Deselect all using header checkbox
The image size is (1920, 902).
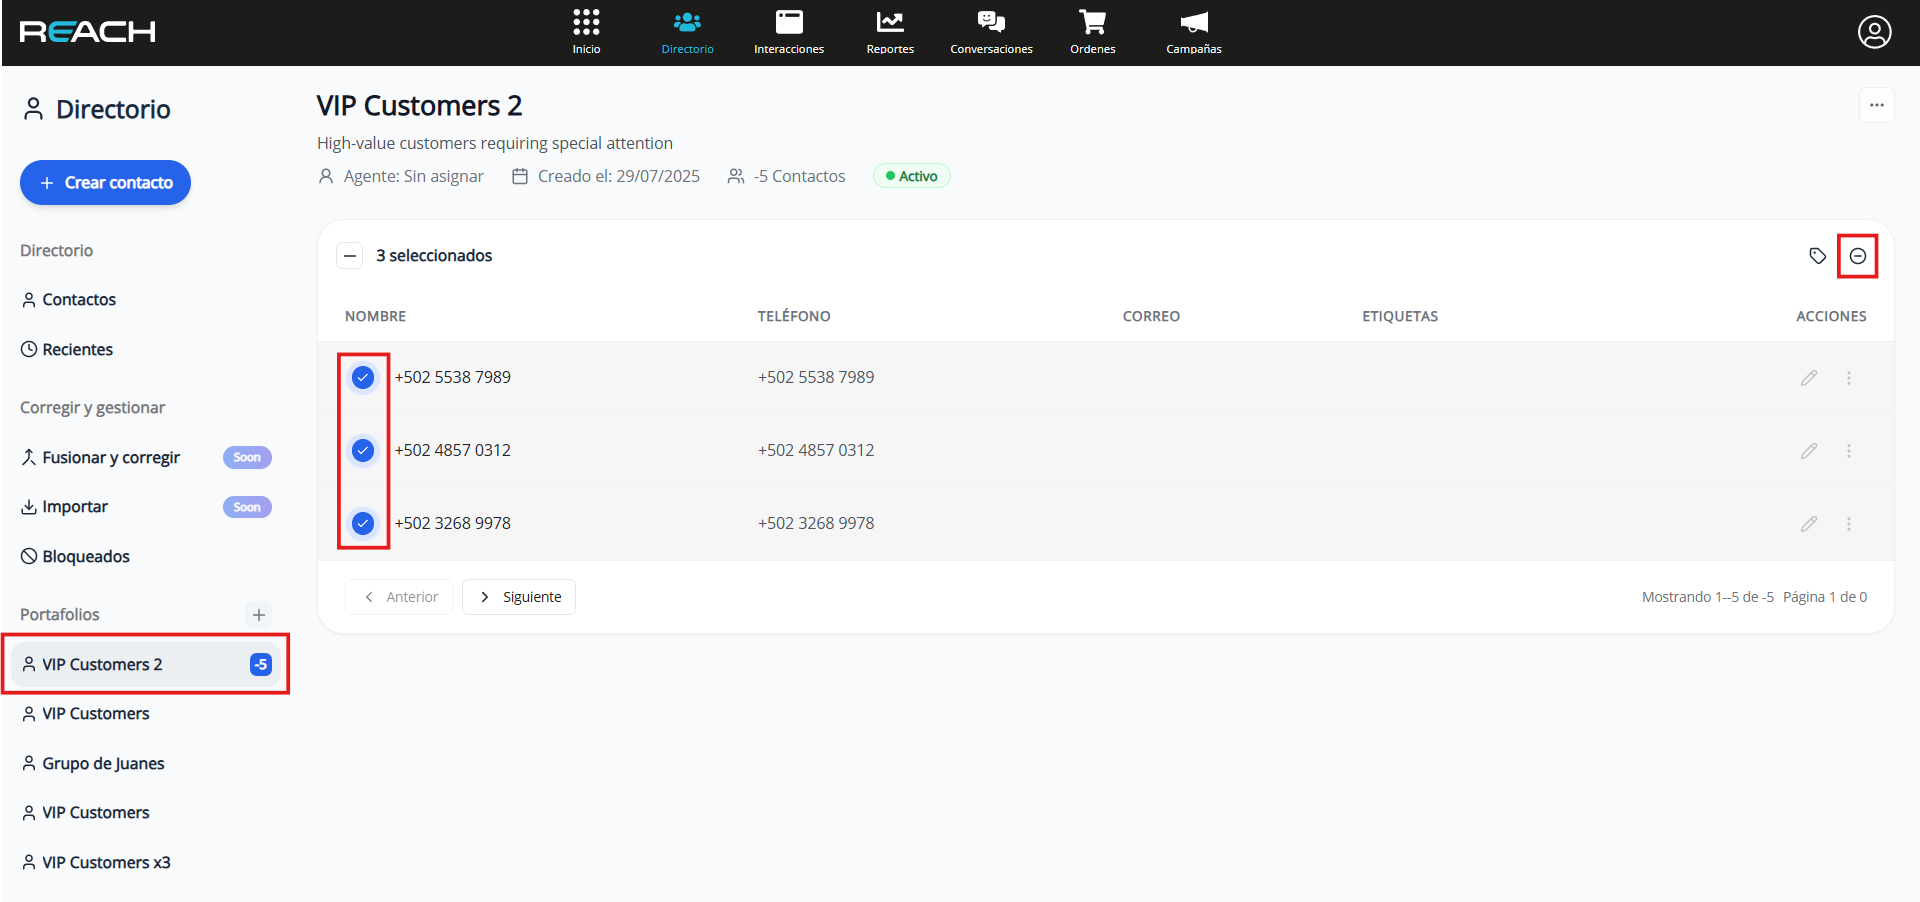coord(350,256)
